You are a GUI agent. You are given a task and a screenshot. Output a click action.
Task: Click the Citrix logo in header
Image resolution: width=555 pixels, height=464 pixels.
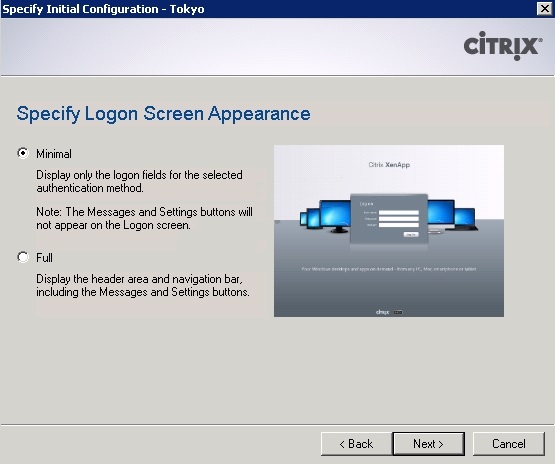pos(503,46)
